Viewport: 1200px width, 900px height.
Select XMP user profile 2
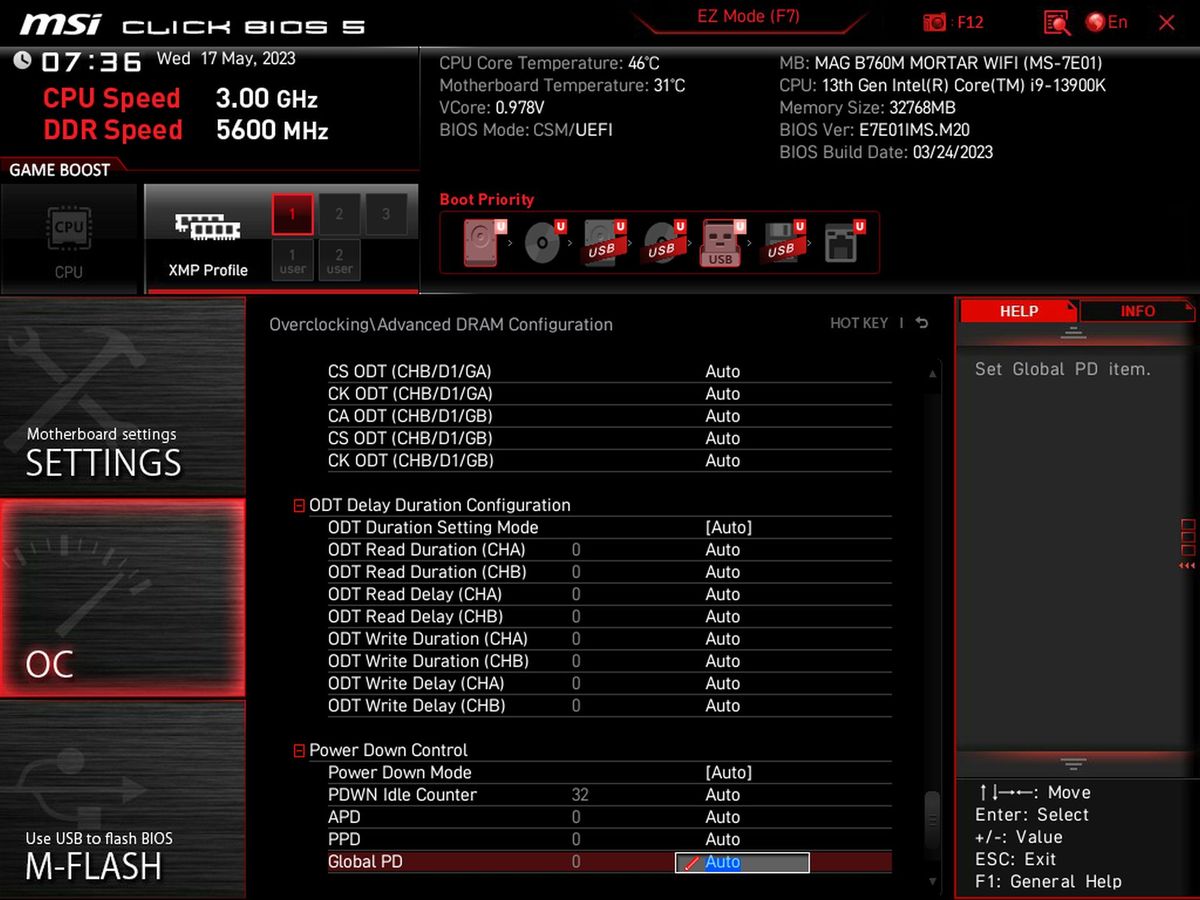pyautogui.click(x=339, y=261)
